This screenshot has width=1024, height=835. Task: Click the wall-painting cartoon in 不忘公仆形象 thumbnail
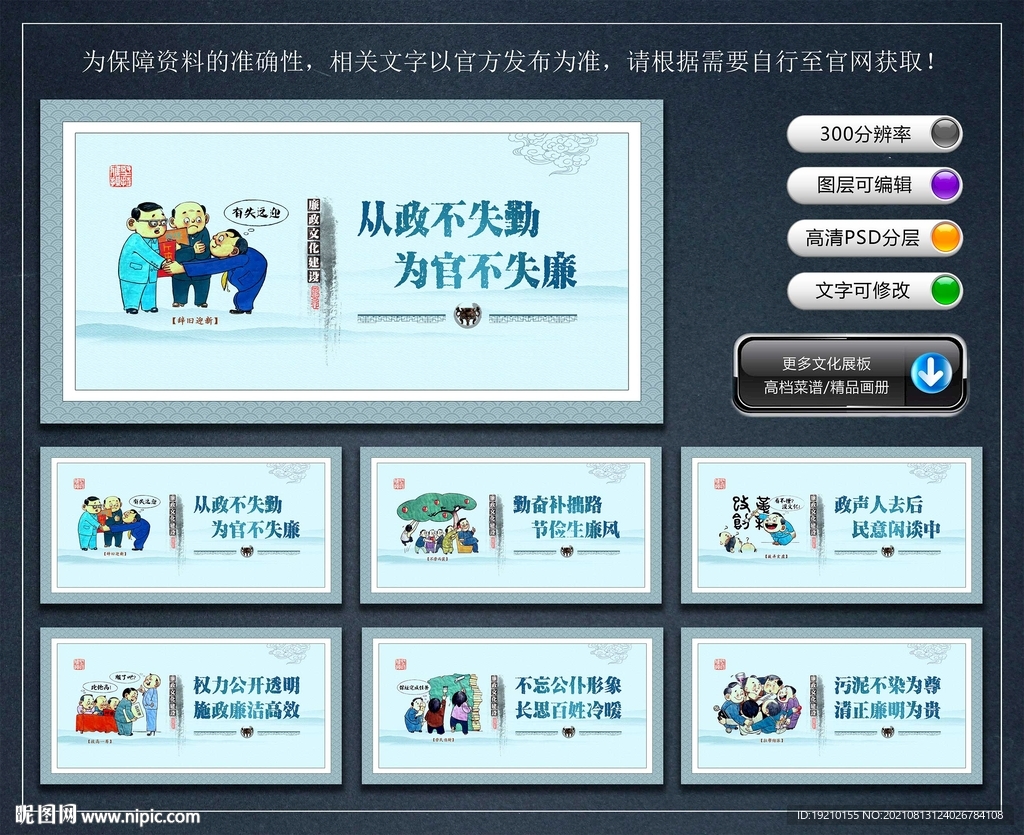(440, 704)
